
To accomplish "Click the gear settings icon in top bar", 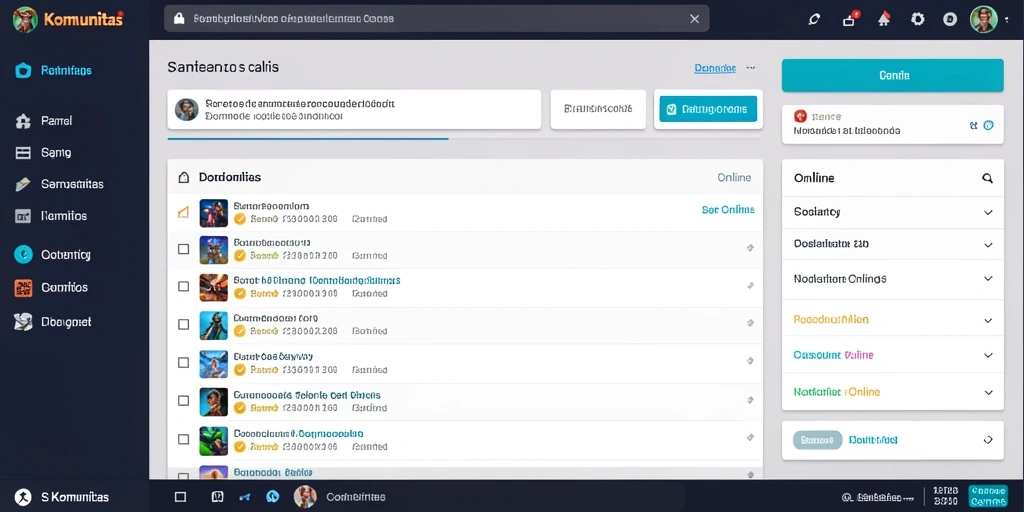I will pos(918,19).
